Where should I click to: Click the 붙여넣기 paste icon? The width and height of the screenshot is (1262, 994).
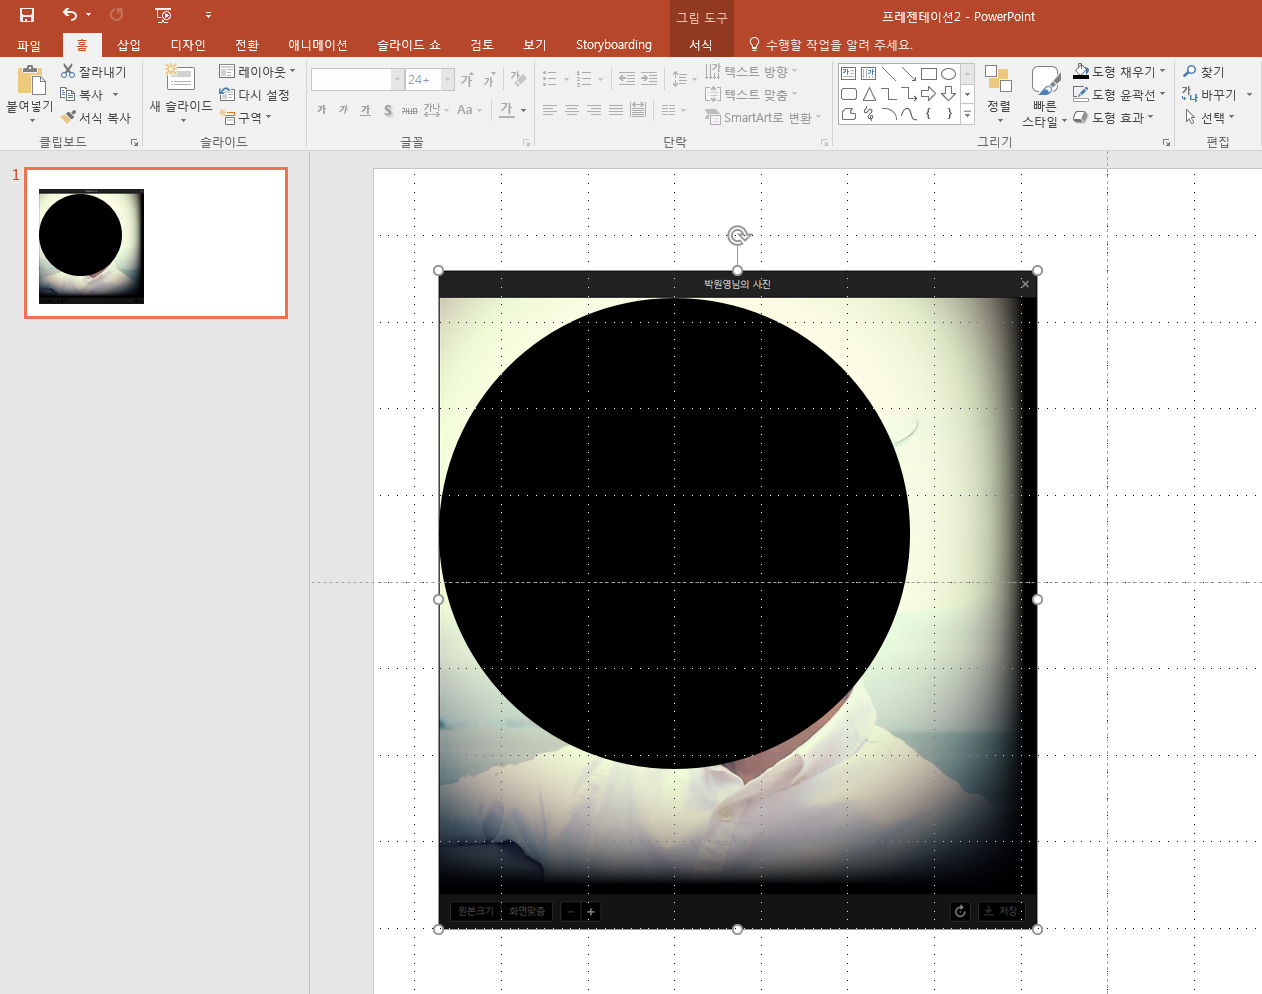(x=31, y=79)
